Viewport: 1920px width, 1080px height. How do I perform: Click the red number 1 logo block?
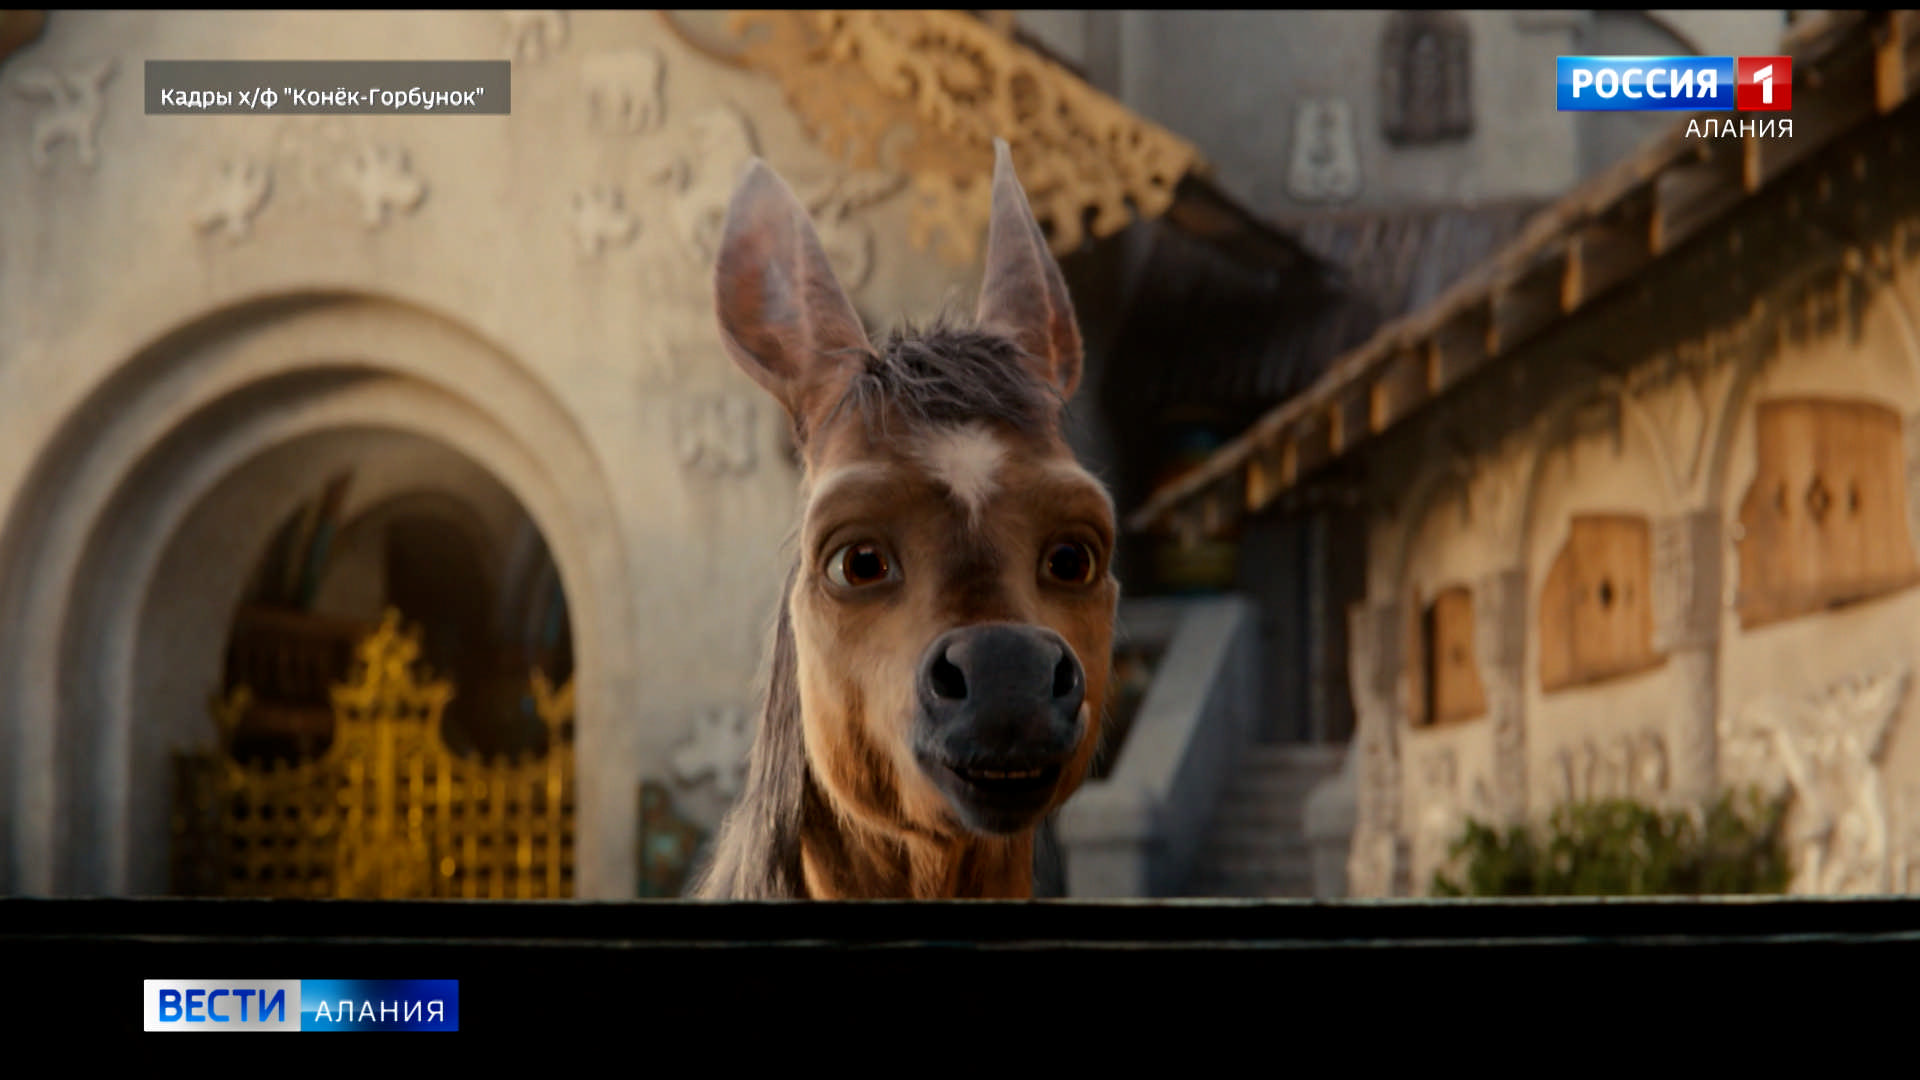click(x=1764, y=84)
